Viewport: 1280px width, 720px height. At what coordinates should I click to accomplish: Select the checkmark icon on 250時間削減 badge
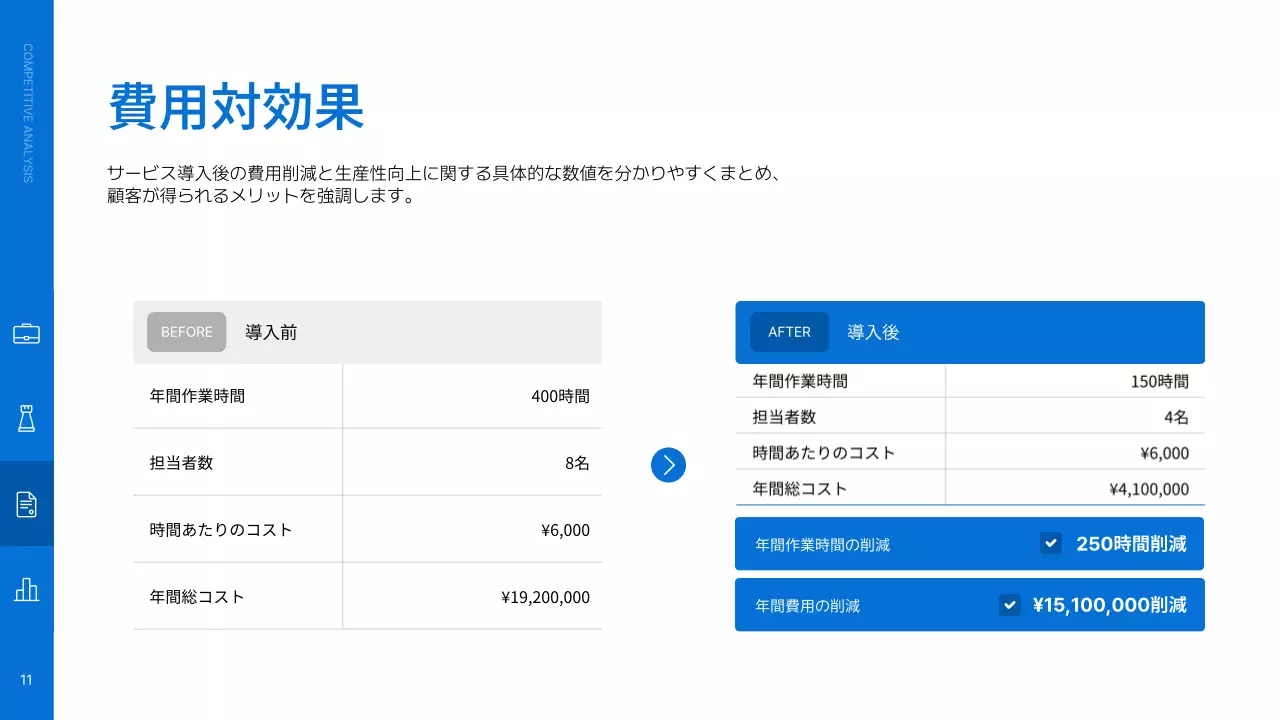point(1050,543)
